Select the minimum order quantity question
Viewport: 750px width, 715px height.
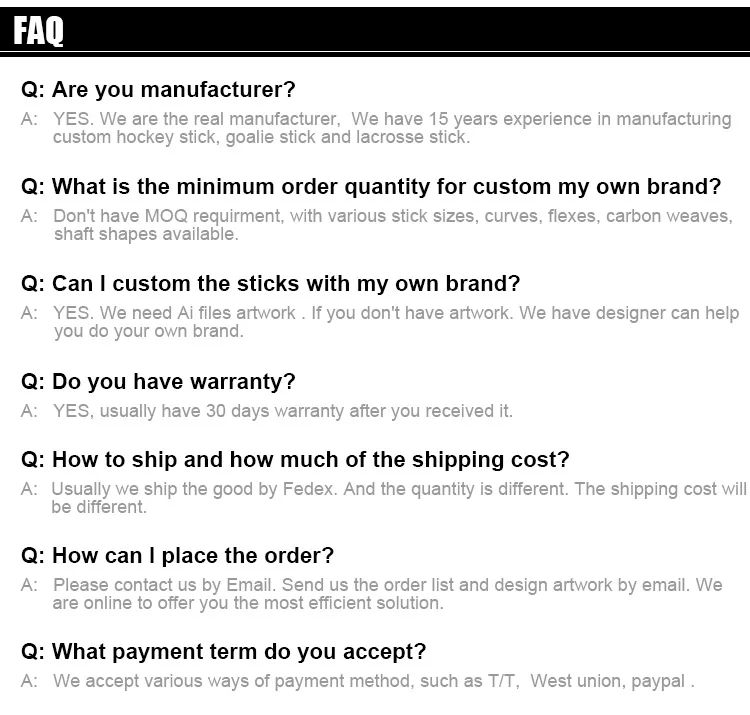tap(371, 187)
